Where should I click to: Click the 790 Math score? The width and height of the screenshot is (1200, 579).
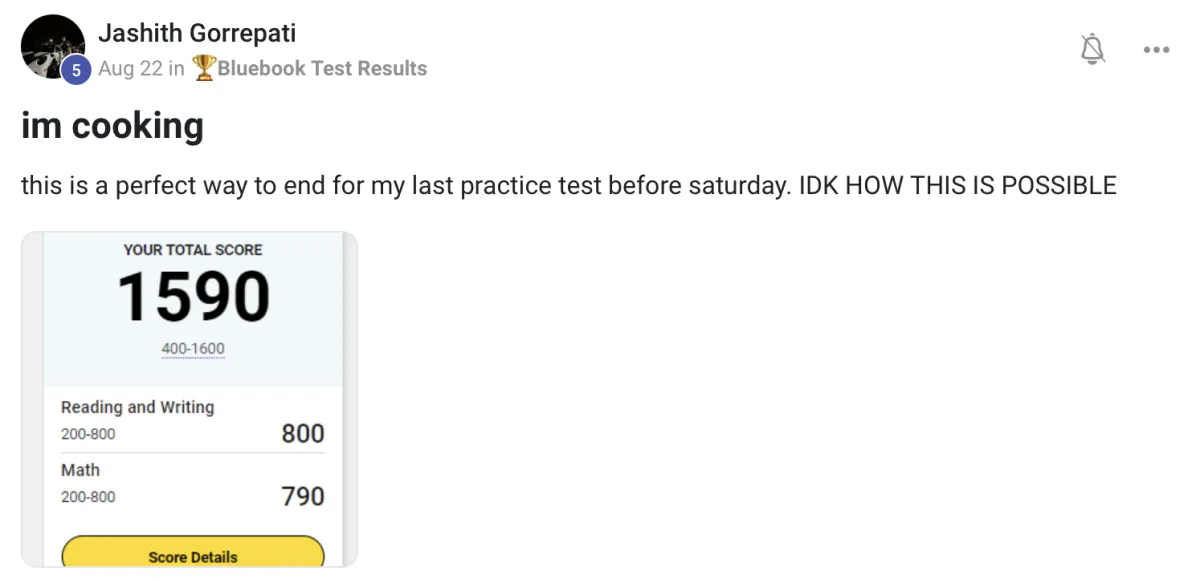point(303,496)
